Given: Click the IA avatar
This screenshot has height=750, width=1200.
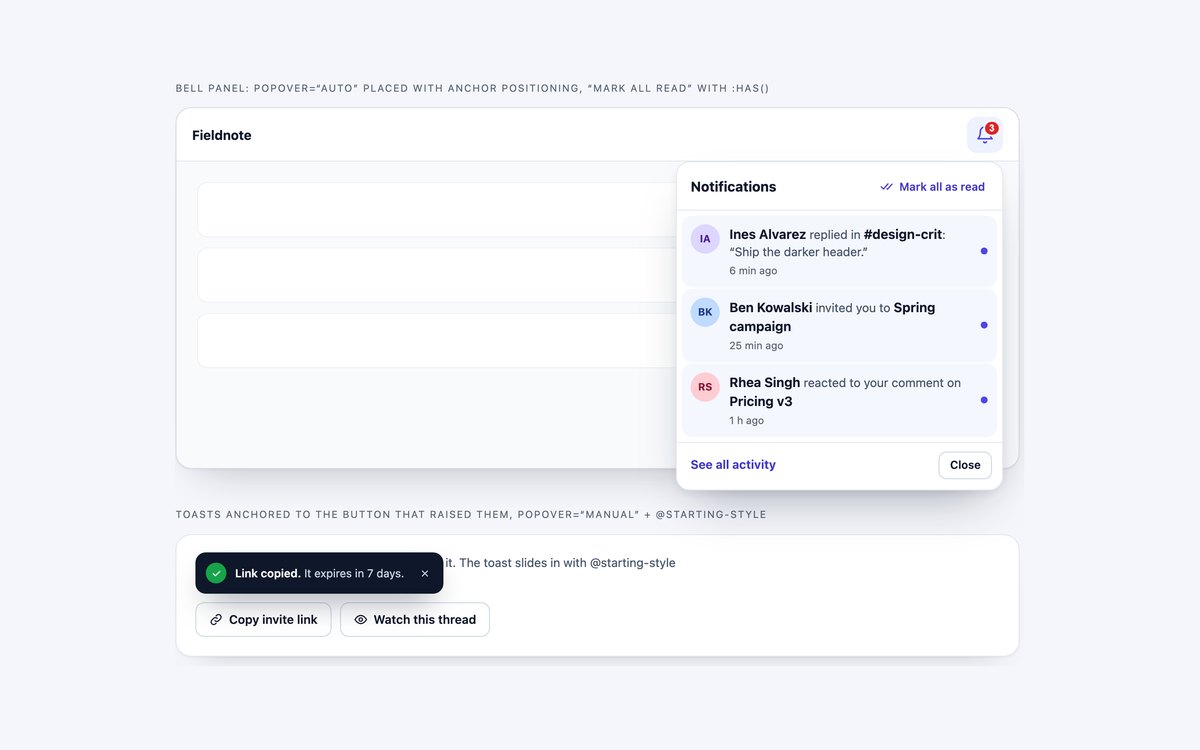Looking at the screenshot, I should coord(705,239).
